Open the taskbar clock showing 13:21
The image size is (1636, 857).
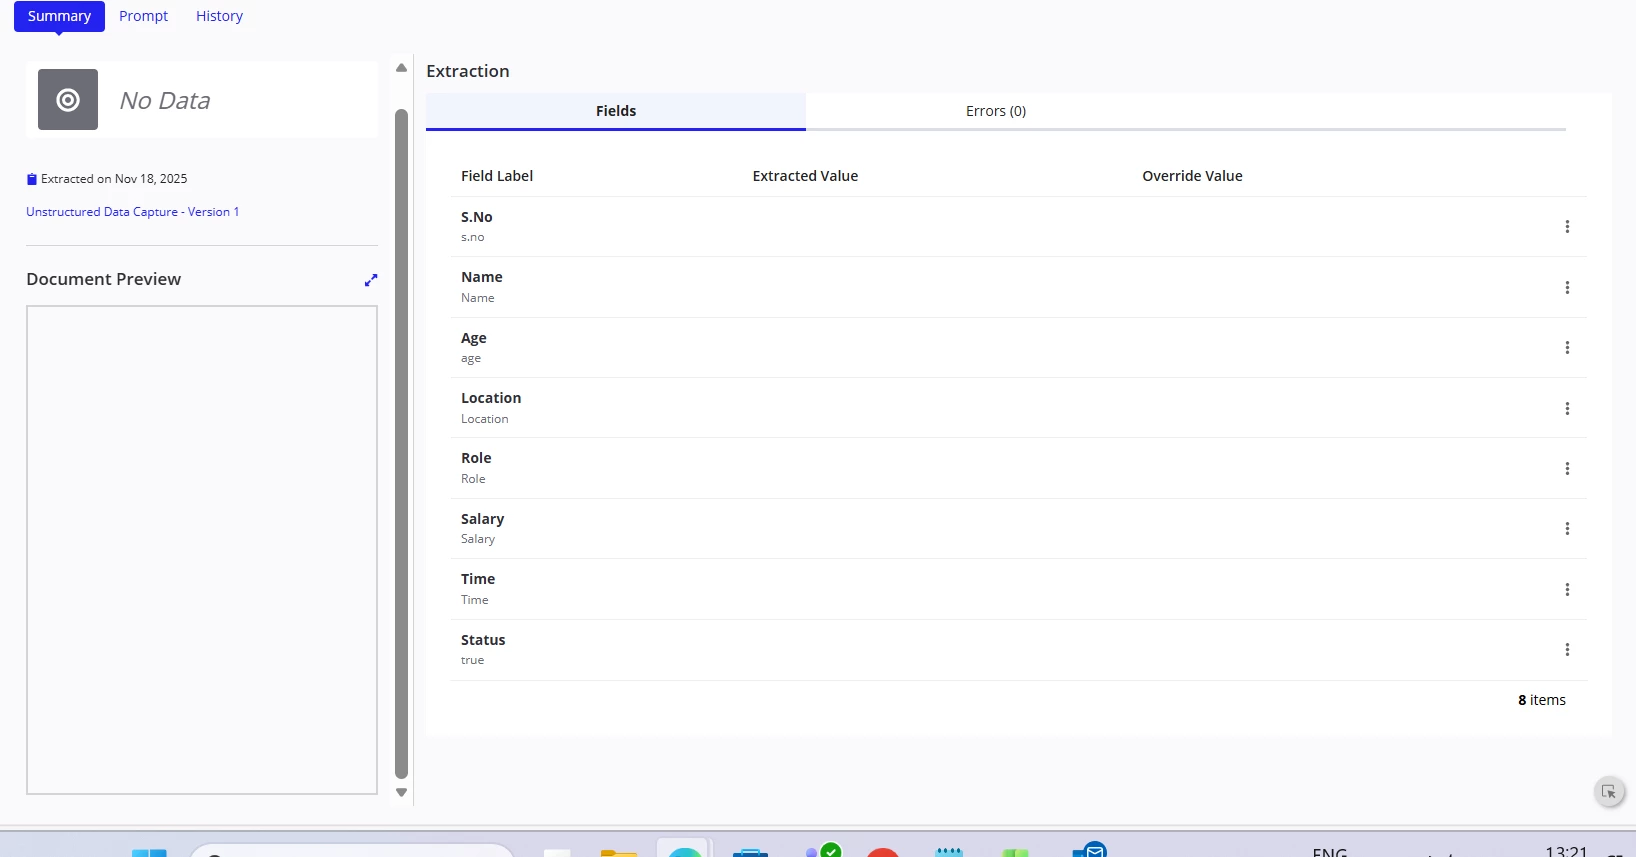[x=1566, y=851]
